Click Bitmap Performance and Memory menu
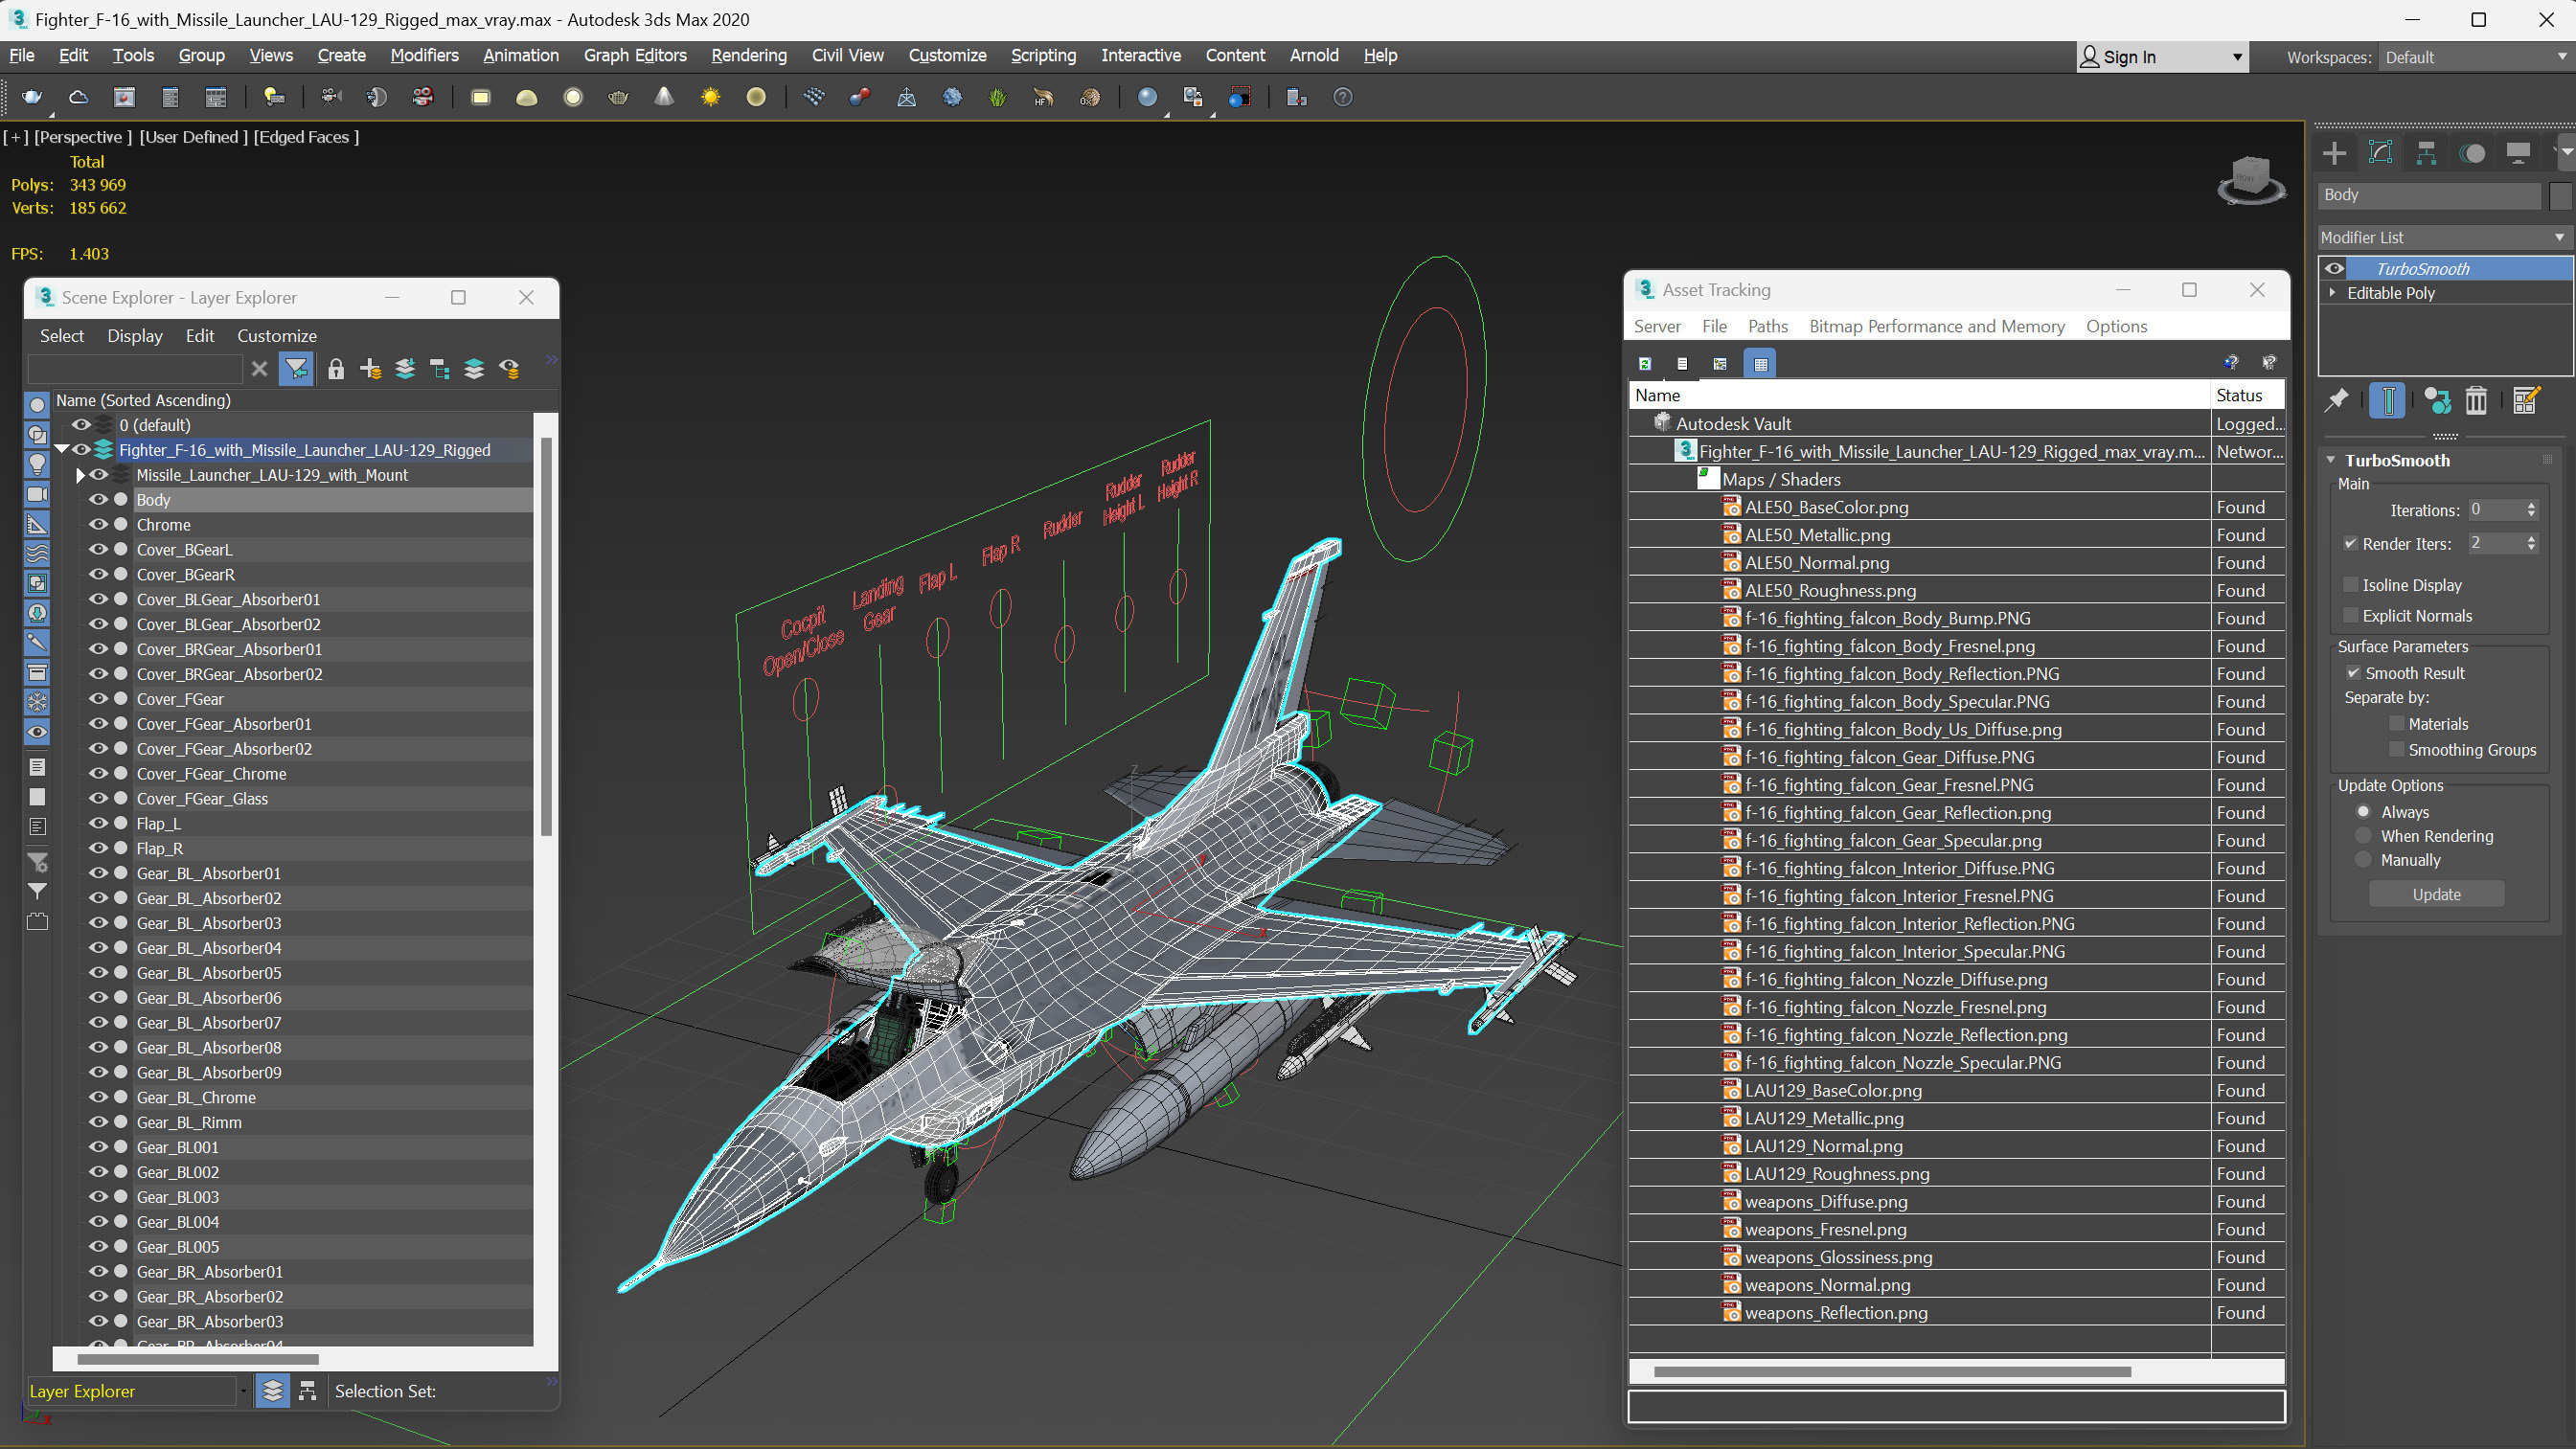 [x=1937, y=326]
